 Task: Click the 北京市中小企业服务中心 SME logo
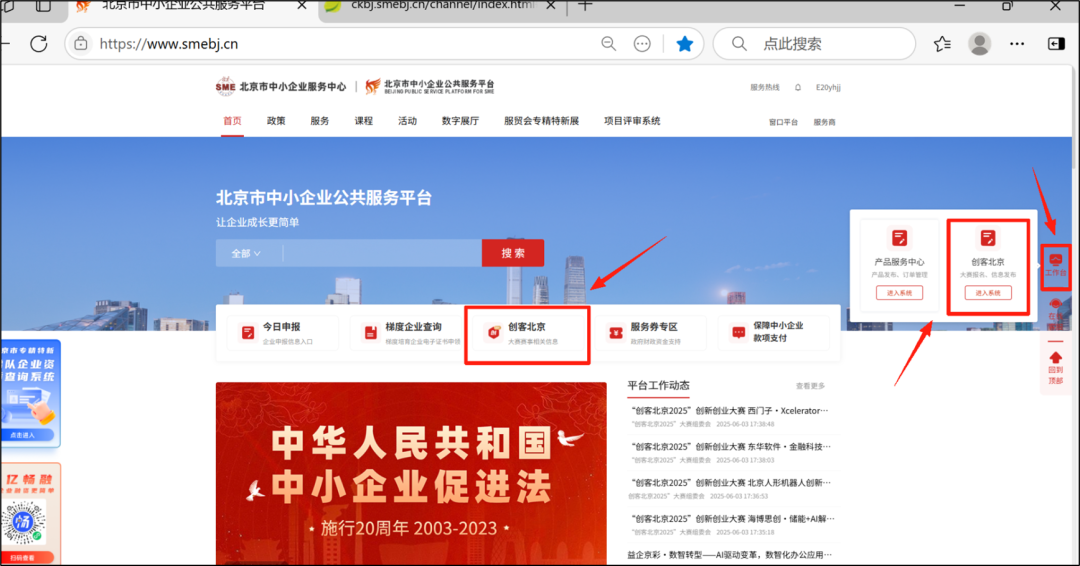click(280, 87)
